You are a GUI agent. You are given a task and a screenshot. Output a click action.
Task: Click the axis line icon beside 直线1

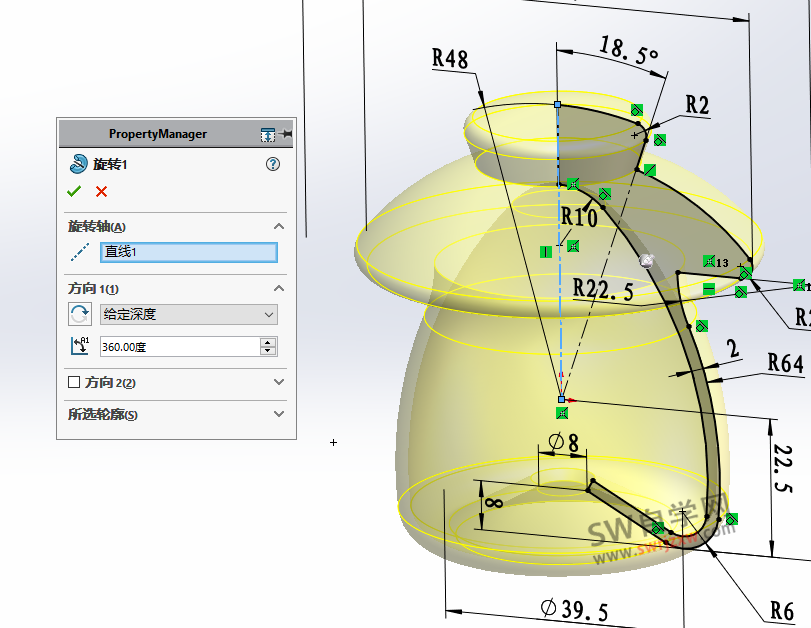(x=80, y=252)
